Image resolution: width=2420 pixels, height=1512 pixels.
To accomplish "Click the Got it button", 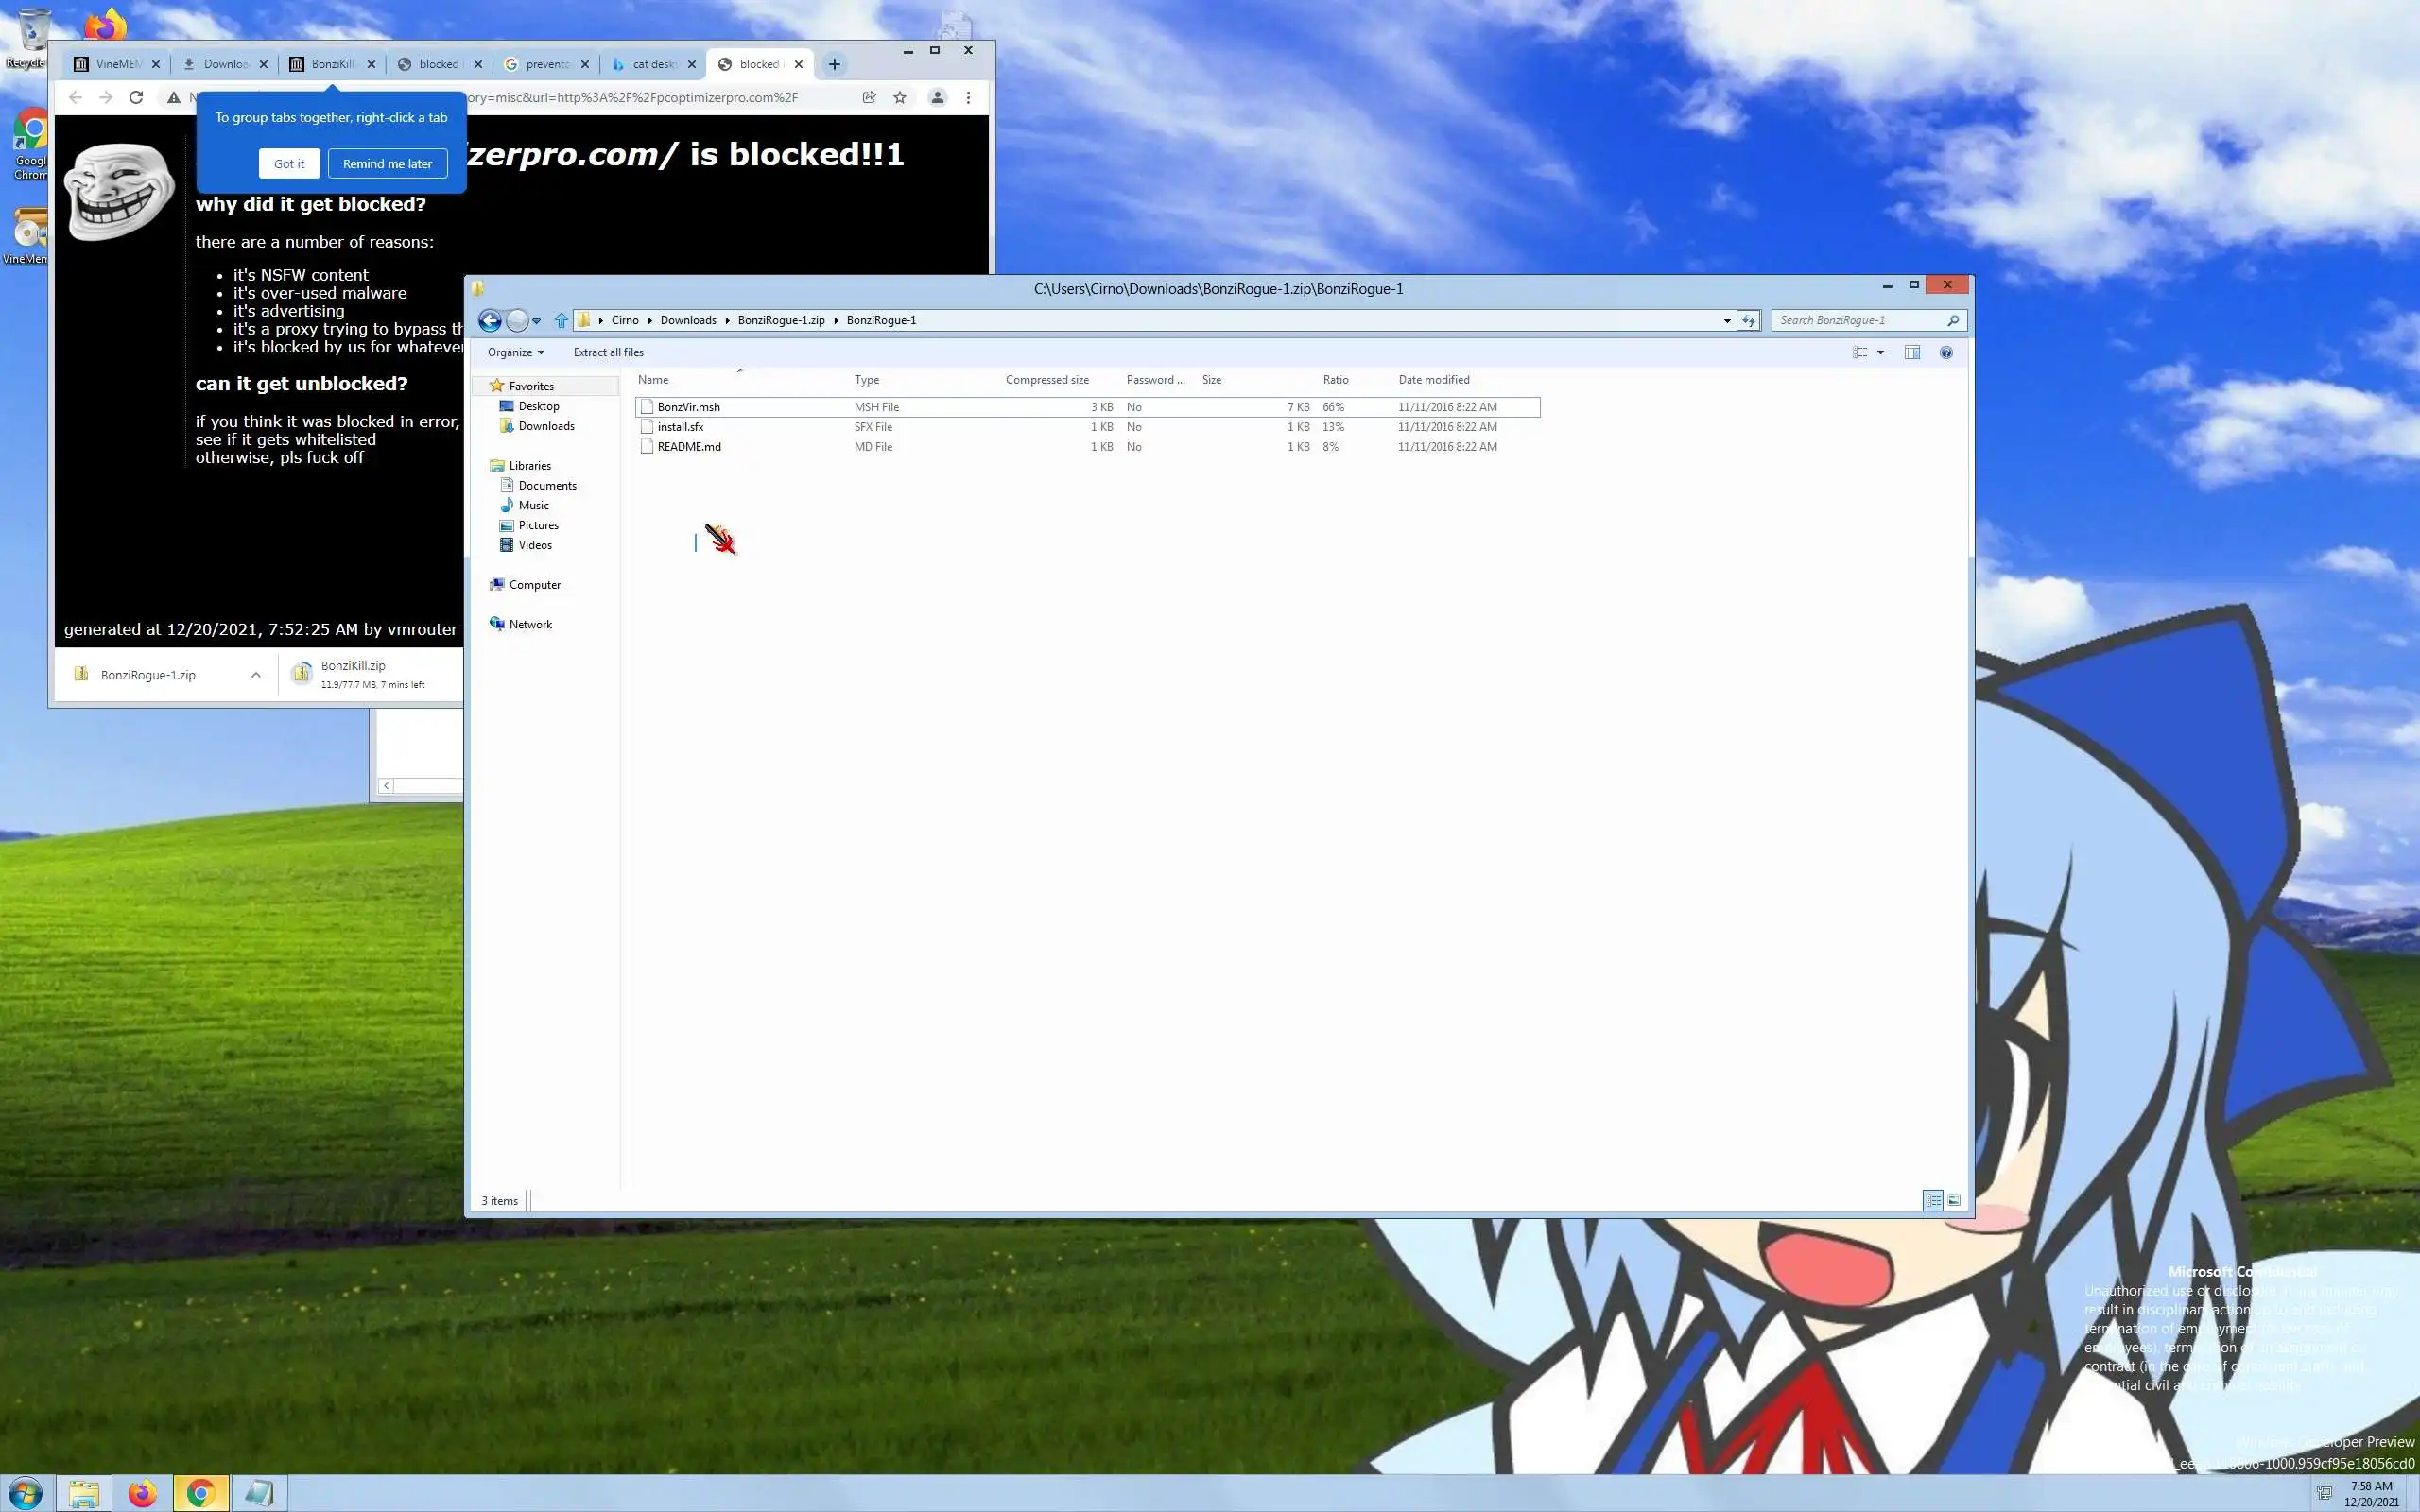I will (x=289, y=163).
